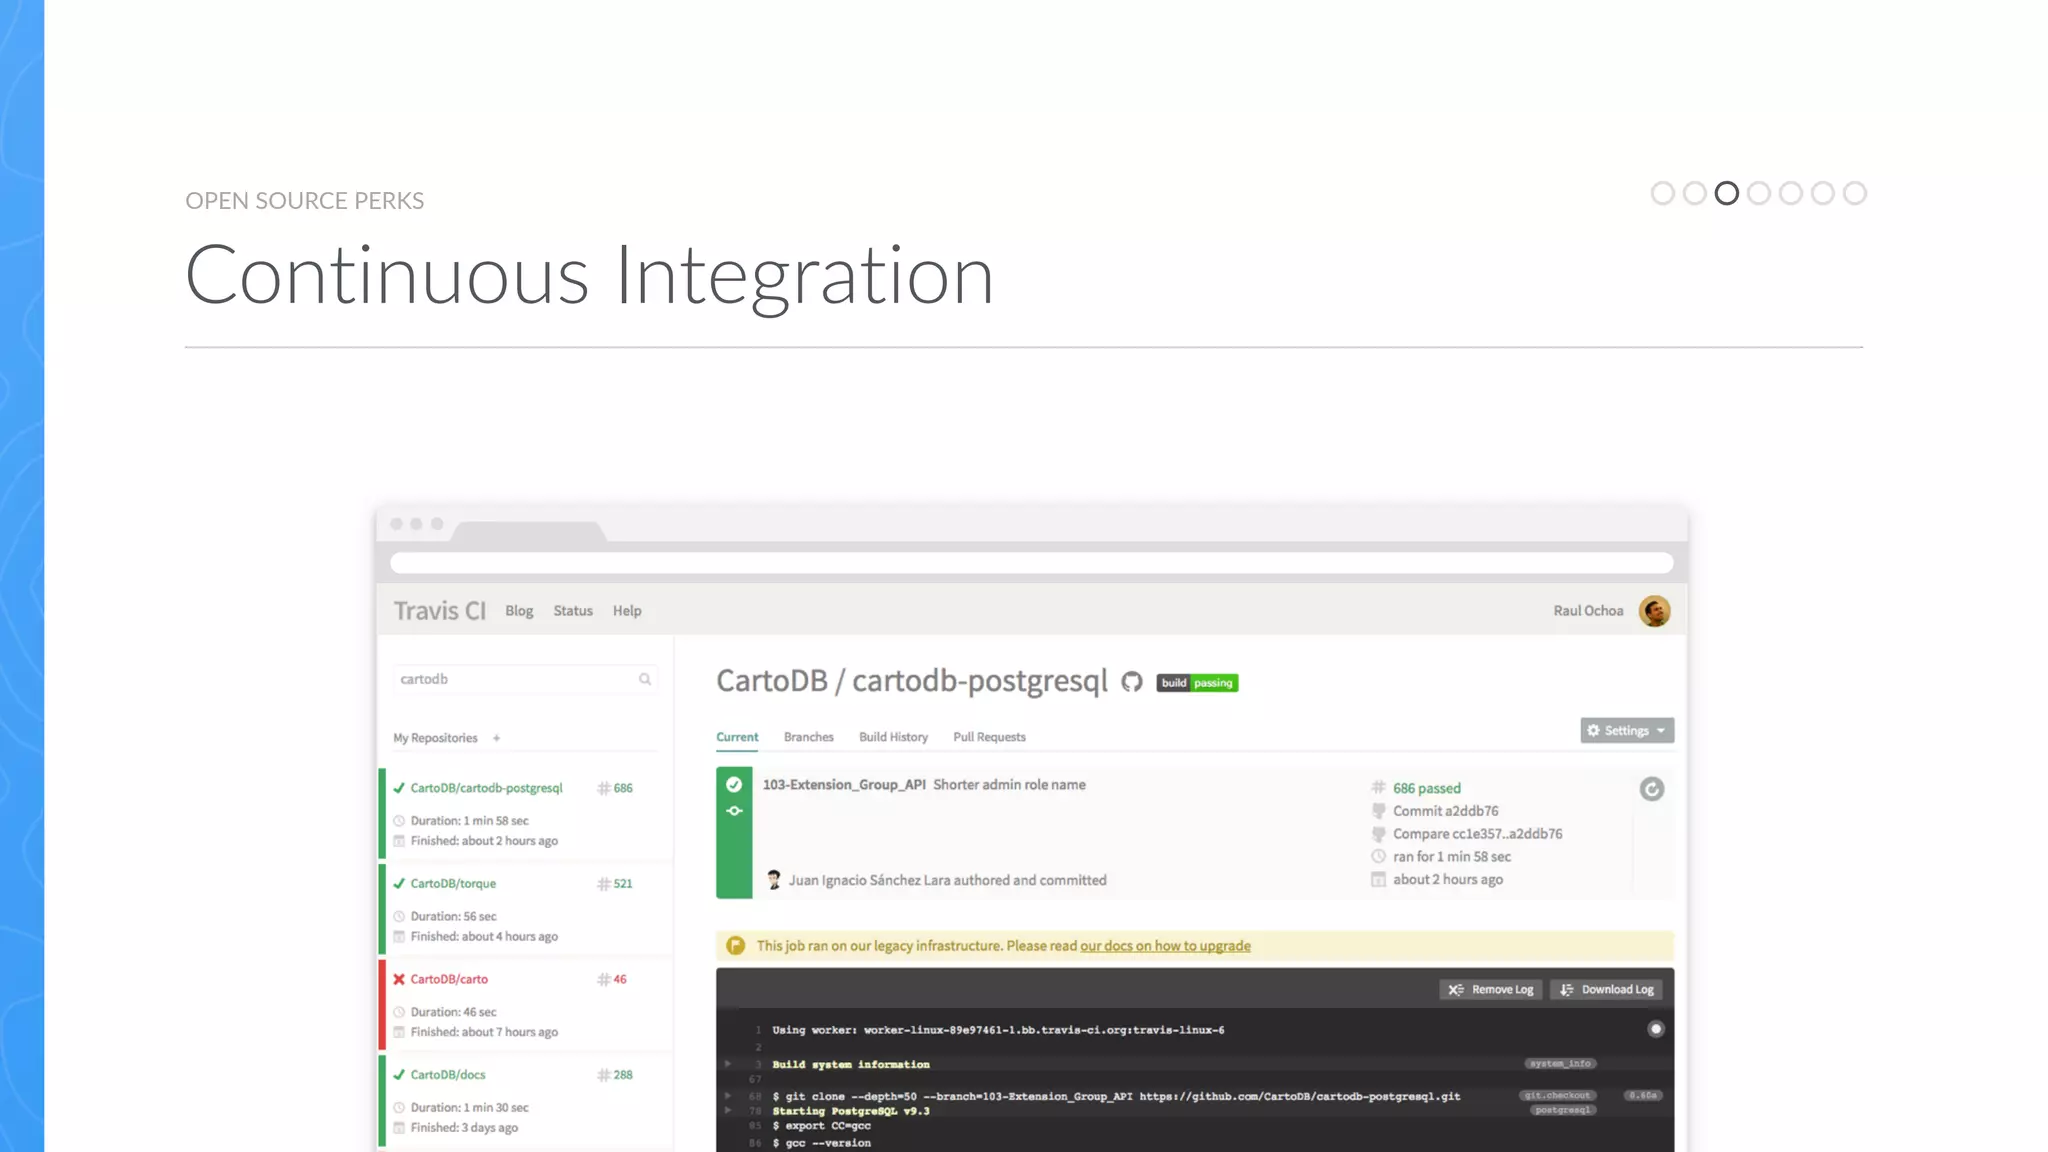Viewport: 2048px width, 1152px height.
Task: Select the CartoDB/cartodb-postgresql repository
Action: coord(486,788)
